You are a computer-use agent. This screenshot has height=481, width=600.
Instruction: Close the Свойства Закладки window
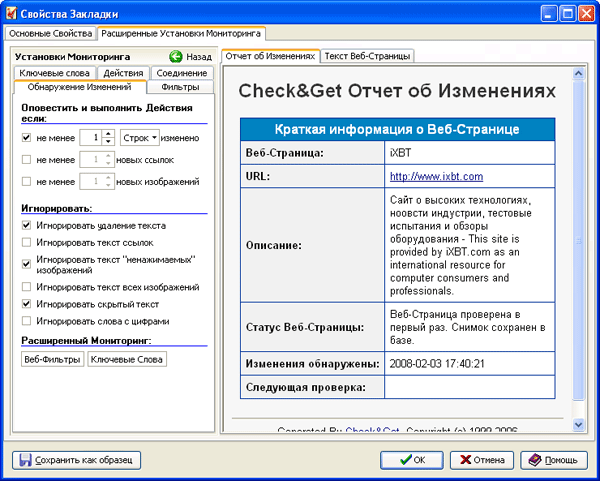(x=586, y=14)
